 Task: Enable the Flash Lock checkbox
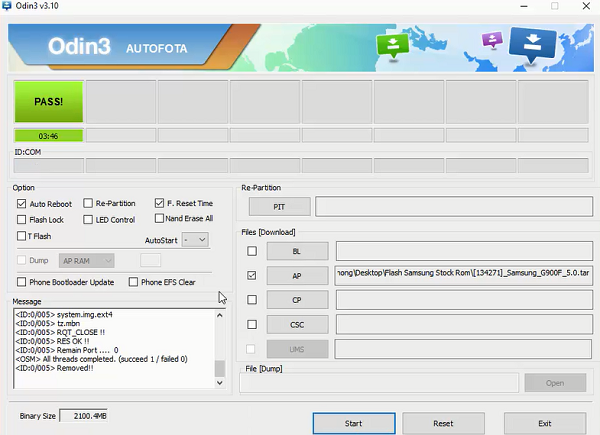(21, 220)
